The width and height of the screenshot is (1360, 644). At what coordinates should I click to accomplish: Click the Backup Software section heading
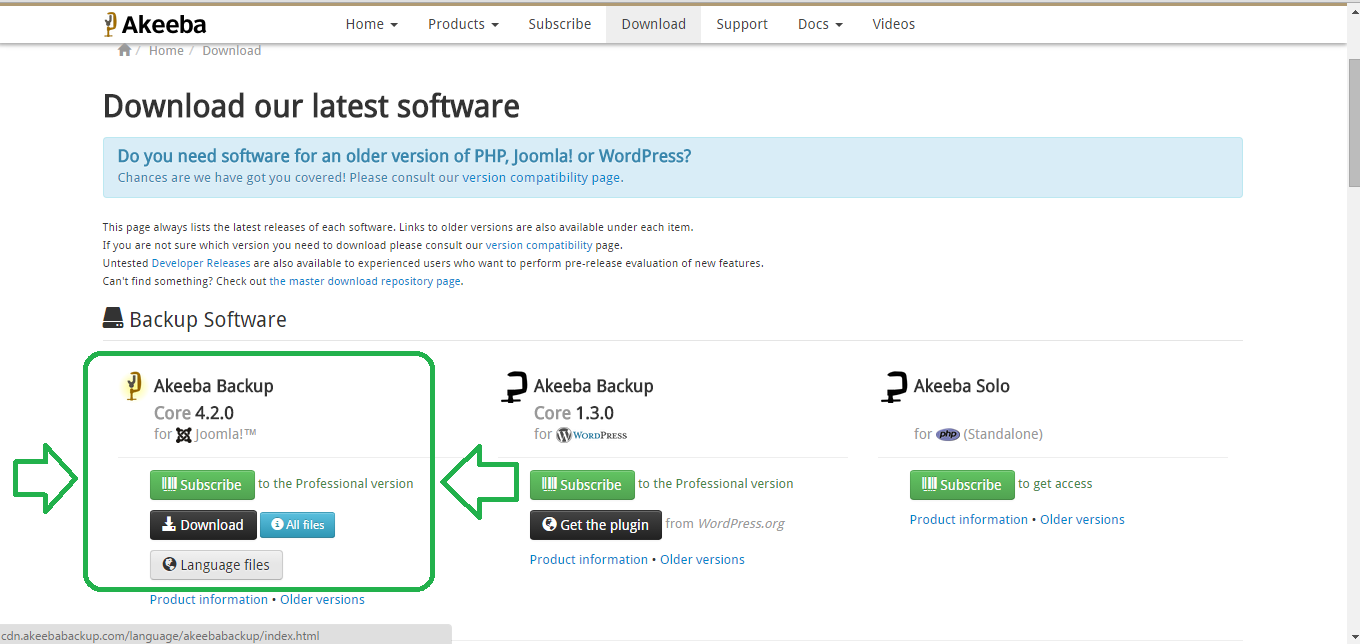tap(208, 320)
